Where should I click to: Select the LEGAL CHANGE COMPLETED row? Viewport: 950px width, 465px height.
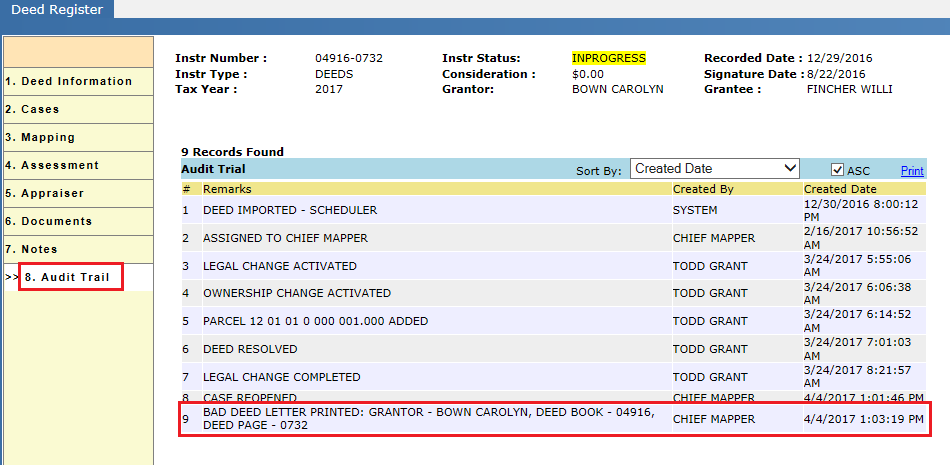(x=554, y=377)
